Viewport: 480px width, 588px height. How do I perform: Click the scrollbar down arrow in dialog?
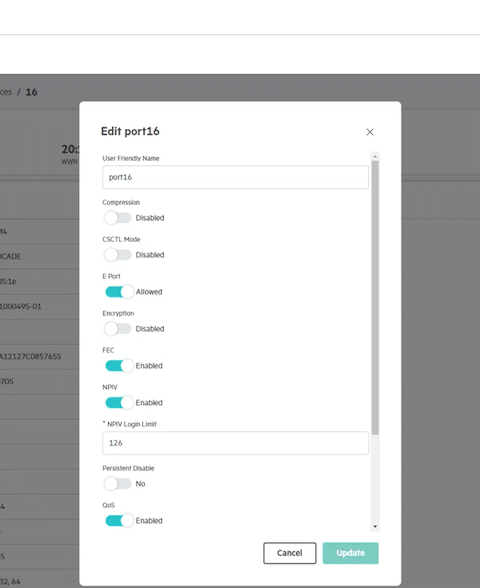(x=375, y=526)
